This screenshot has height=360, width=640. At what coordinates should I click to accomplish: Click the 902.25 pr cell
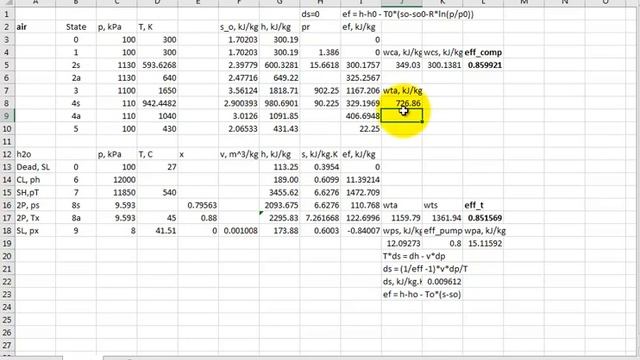pos(320,91)
